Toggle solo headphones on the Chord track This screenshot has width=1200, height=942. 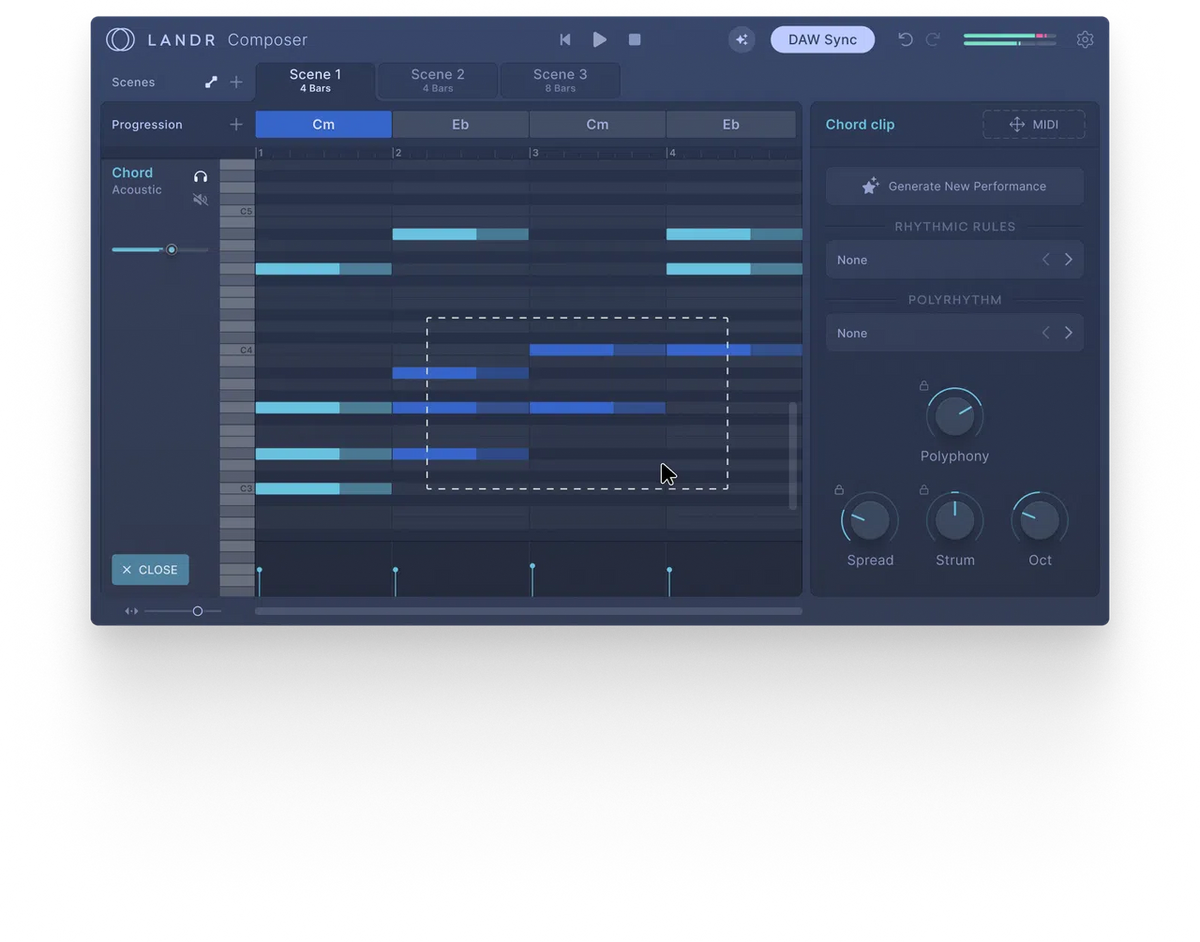[201, 175]
